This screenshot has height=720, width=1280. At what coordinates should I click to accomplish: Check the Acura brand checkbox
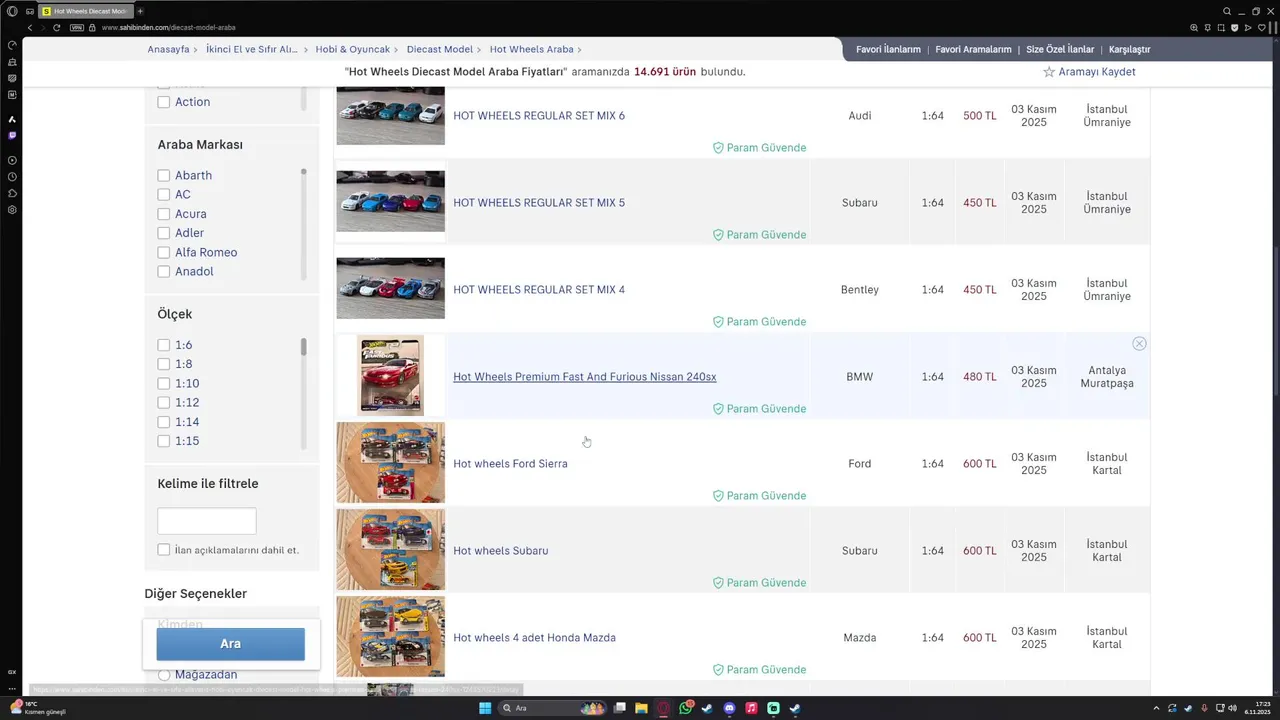164,214
